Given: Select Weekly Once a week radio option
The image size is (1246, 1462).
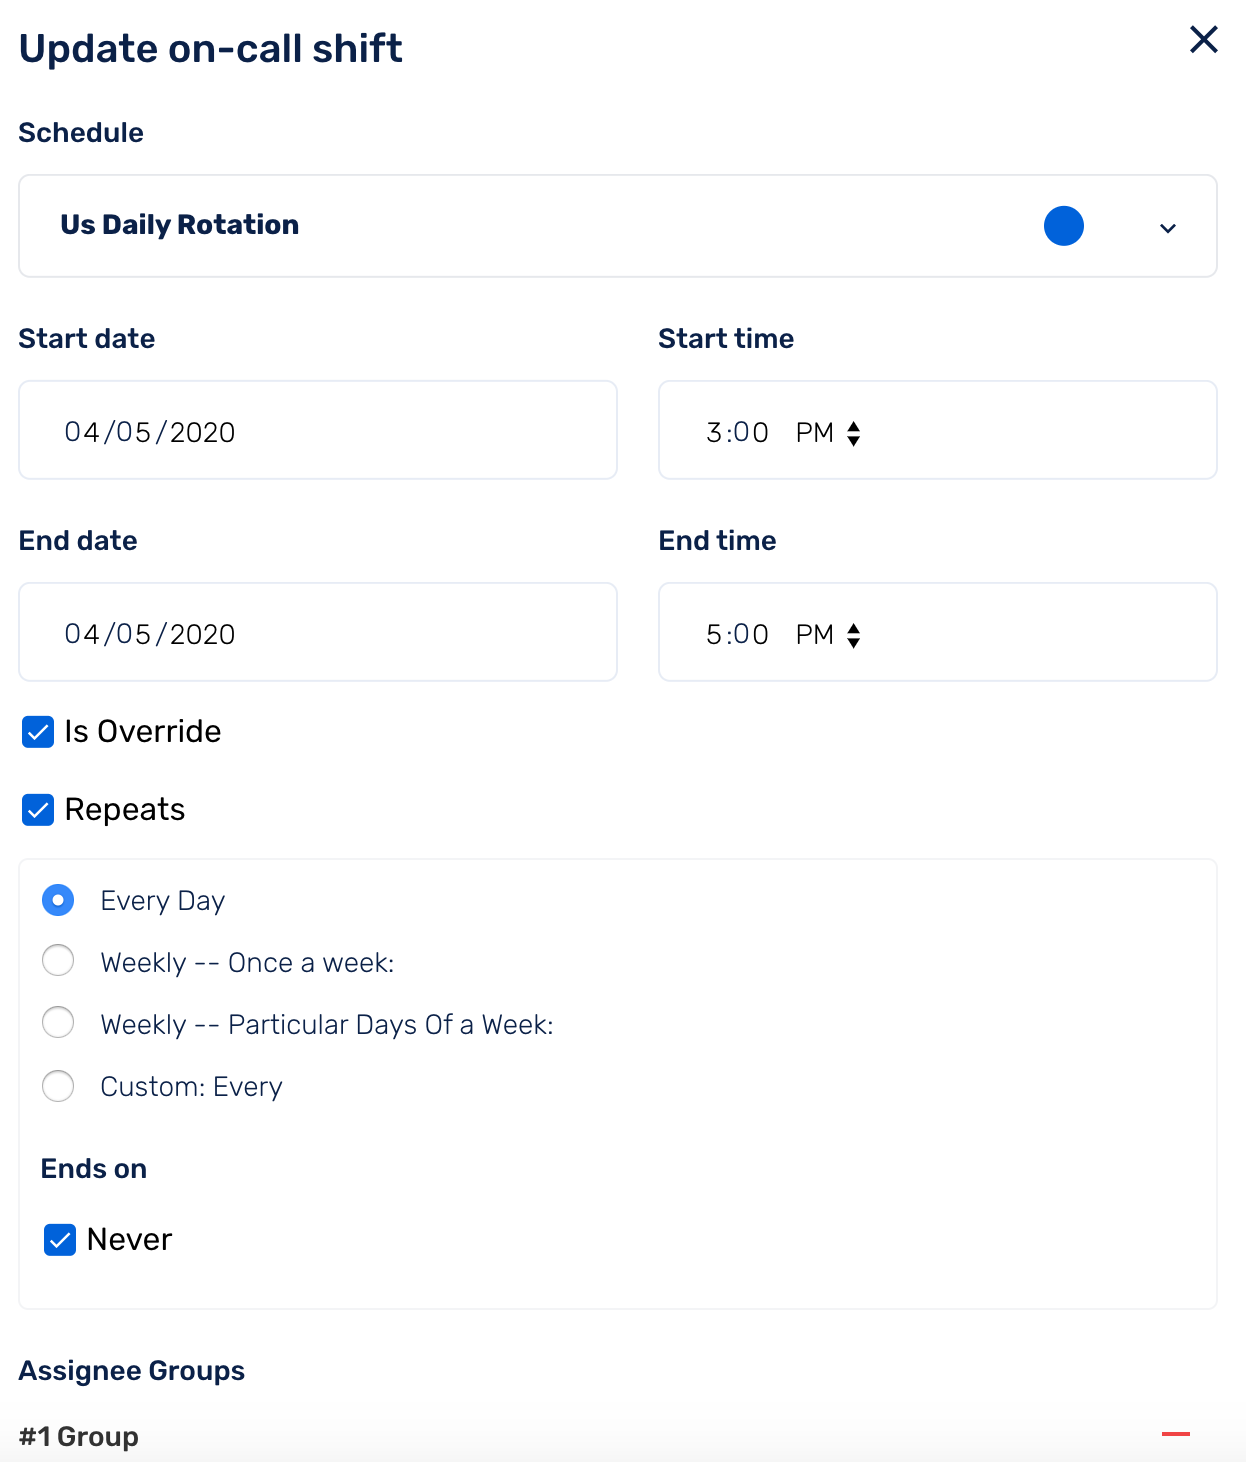Looking at the screenshot, I should coord(58,961).
